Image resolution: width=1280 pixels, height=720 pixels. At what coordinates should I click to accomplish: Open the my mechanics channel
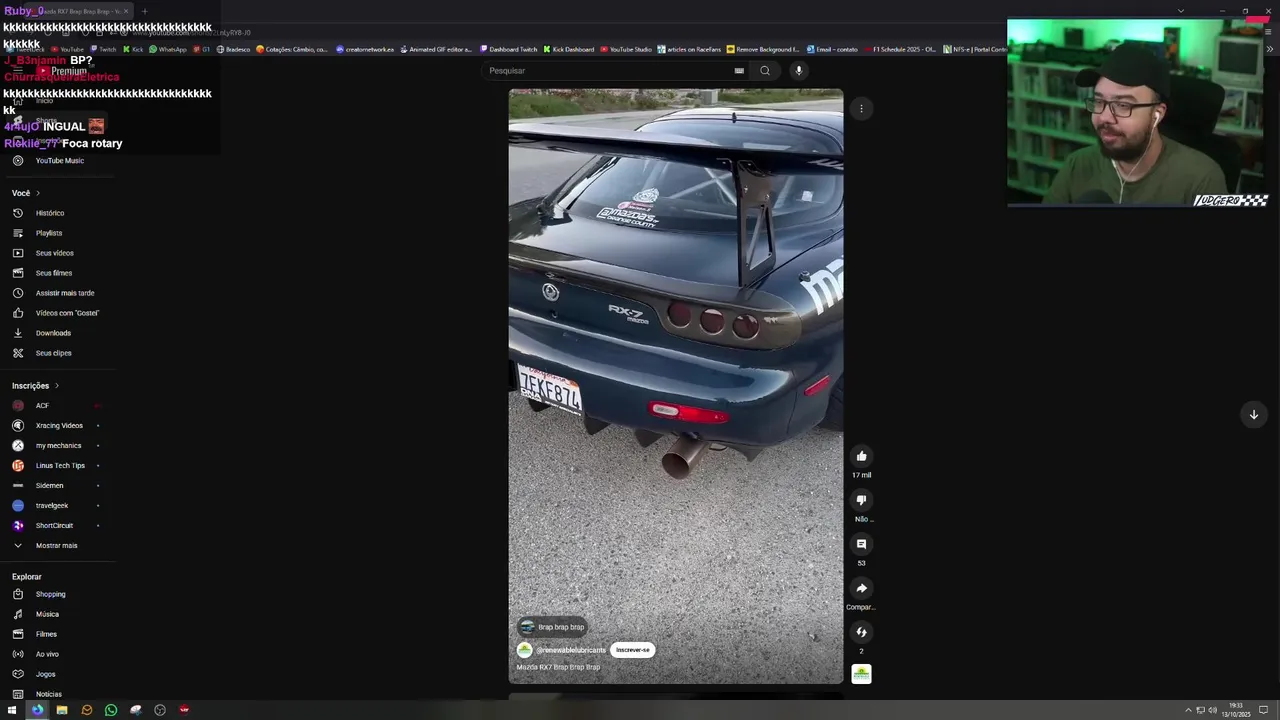click(x=58, y=445)
